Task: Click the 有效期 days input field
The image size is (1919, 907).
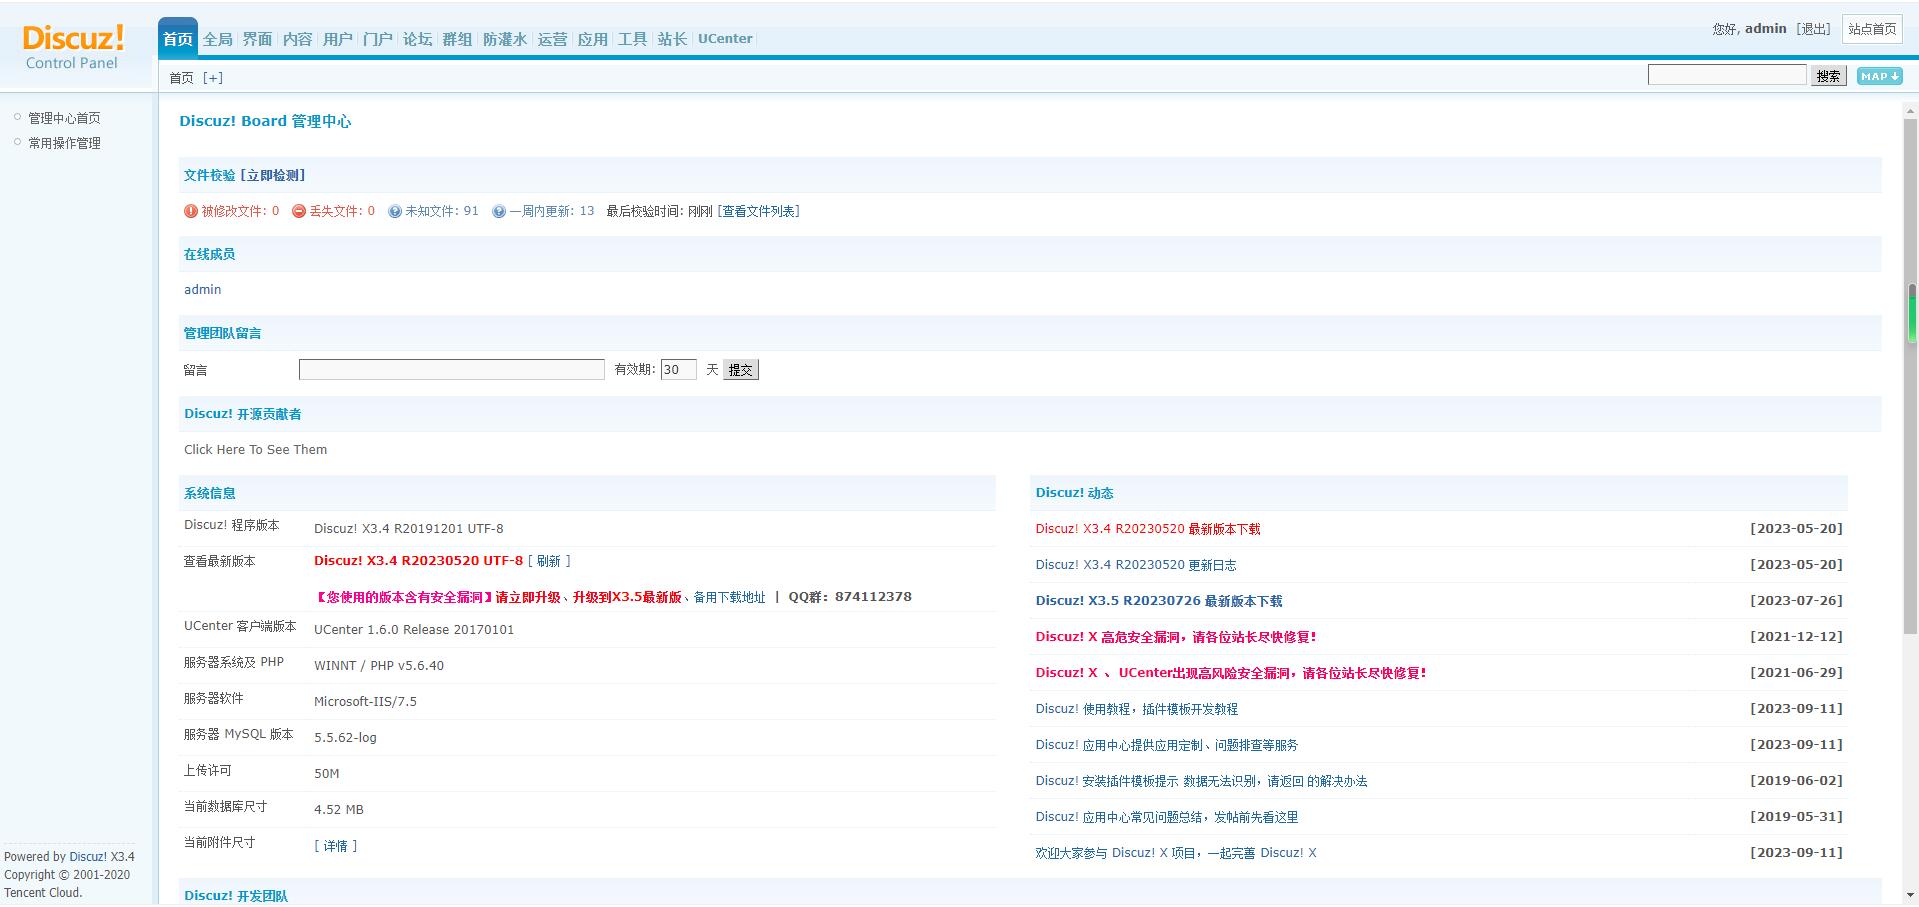Action: click(x=679, y=370)
